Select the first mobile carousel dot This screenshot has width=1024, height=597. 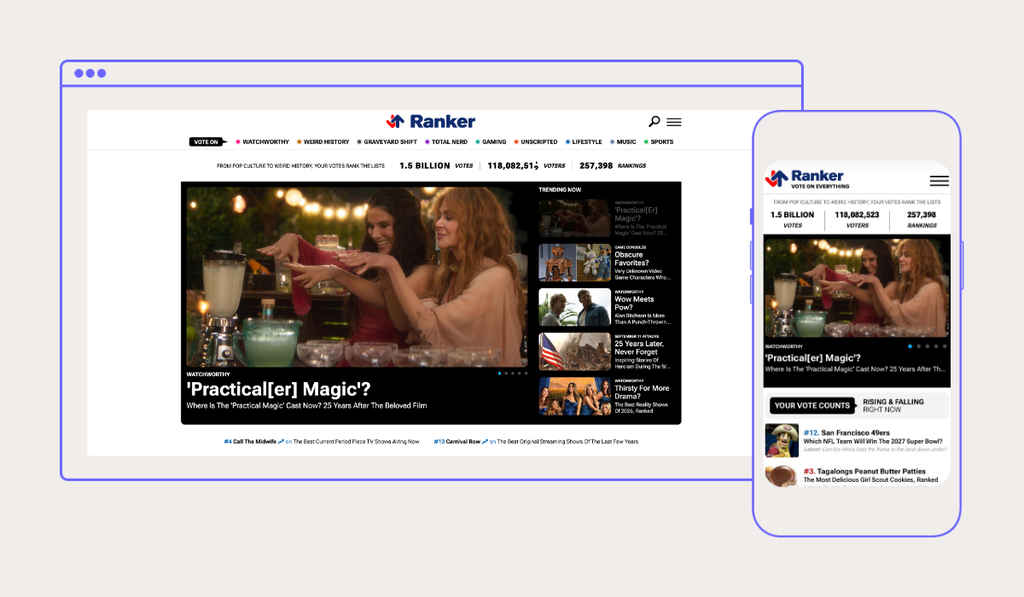[910, 346]
